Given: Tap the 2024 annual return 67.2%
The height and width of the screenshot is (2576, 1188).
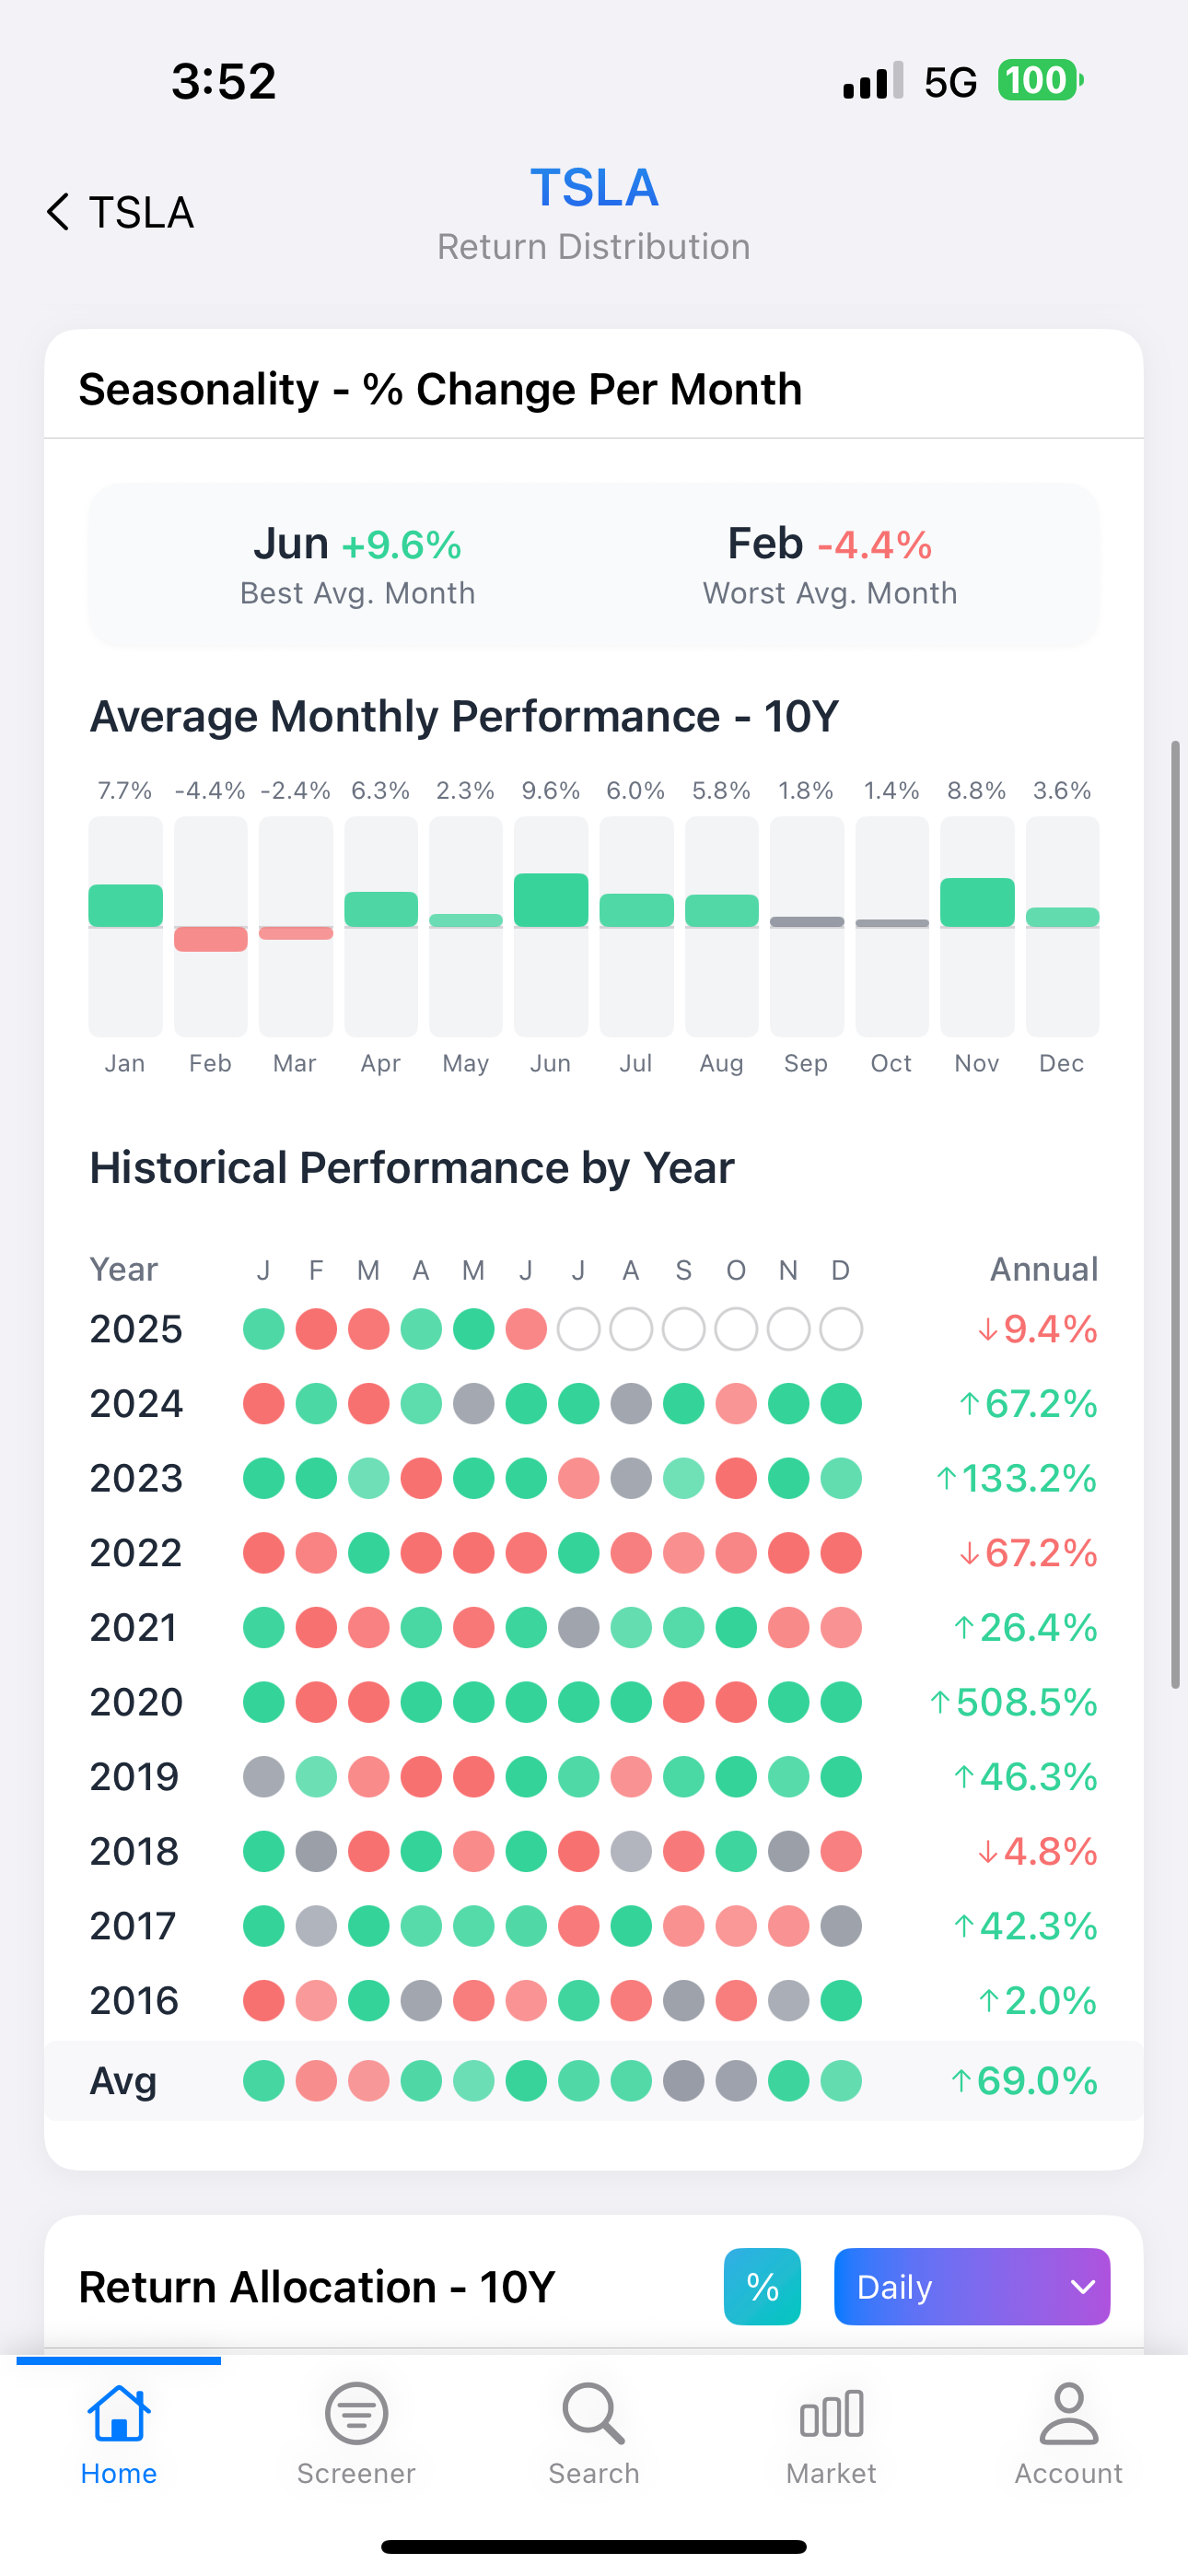Looking at the screenshot, I should click(x=1028, y=1404).
